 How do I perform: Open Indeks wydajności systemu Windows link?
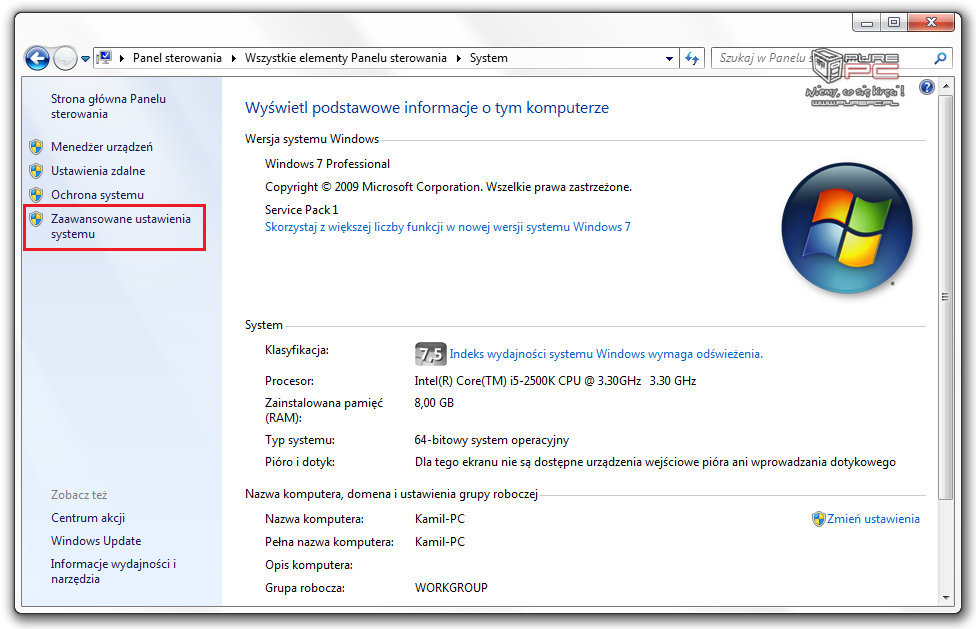(606, 354)
